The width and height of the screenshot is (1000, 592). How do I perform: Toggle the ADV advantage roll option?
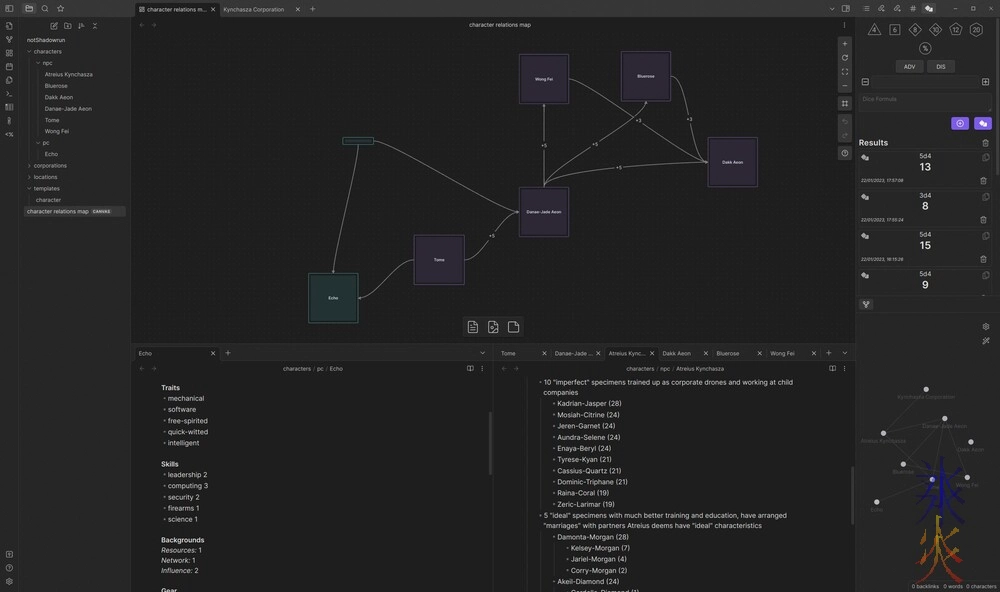click(x=909, y=67)
